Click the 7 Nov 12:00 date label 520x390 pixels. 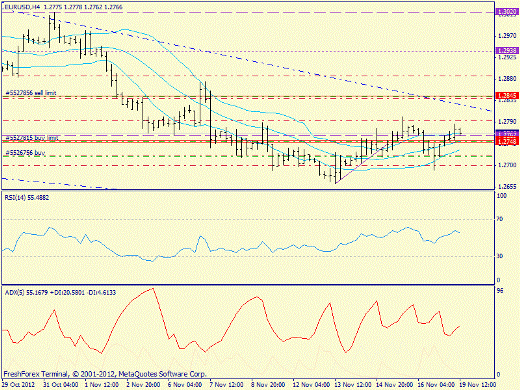[227, 384]
